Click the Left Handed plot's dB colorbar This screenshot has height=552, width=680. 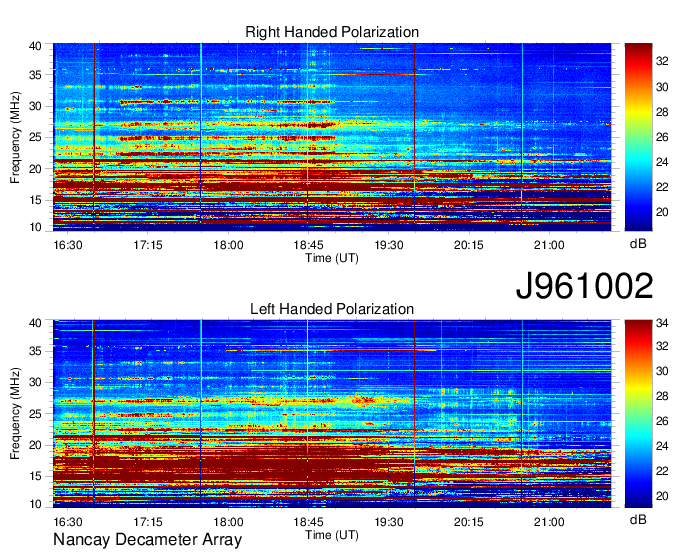(x=638, y=414)
